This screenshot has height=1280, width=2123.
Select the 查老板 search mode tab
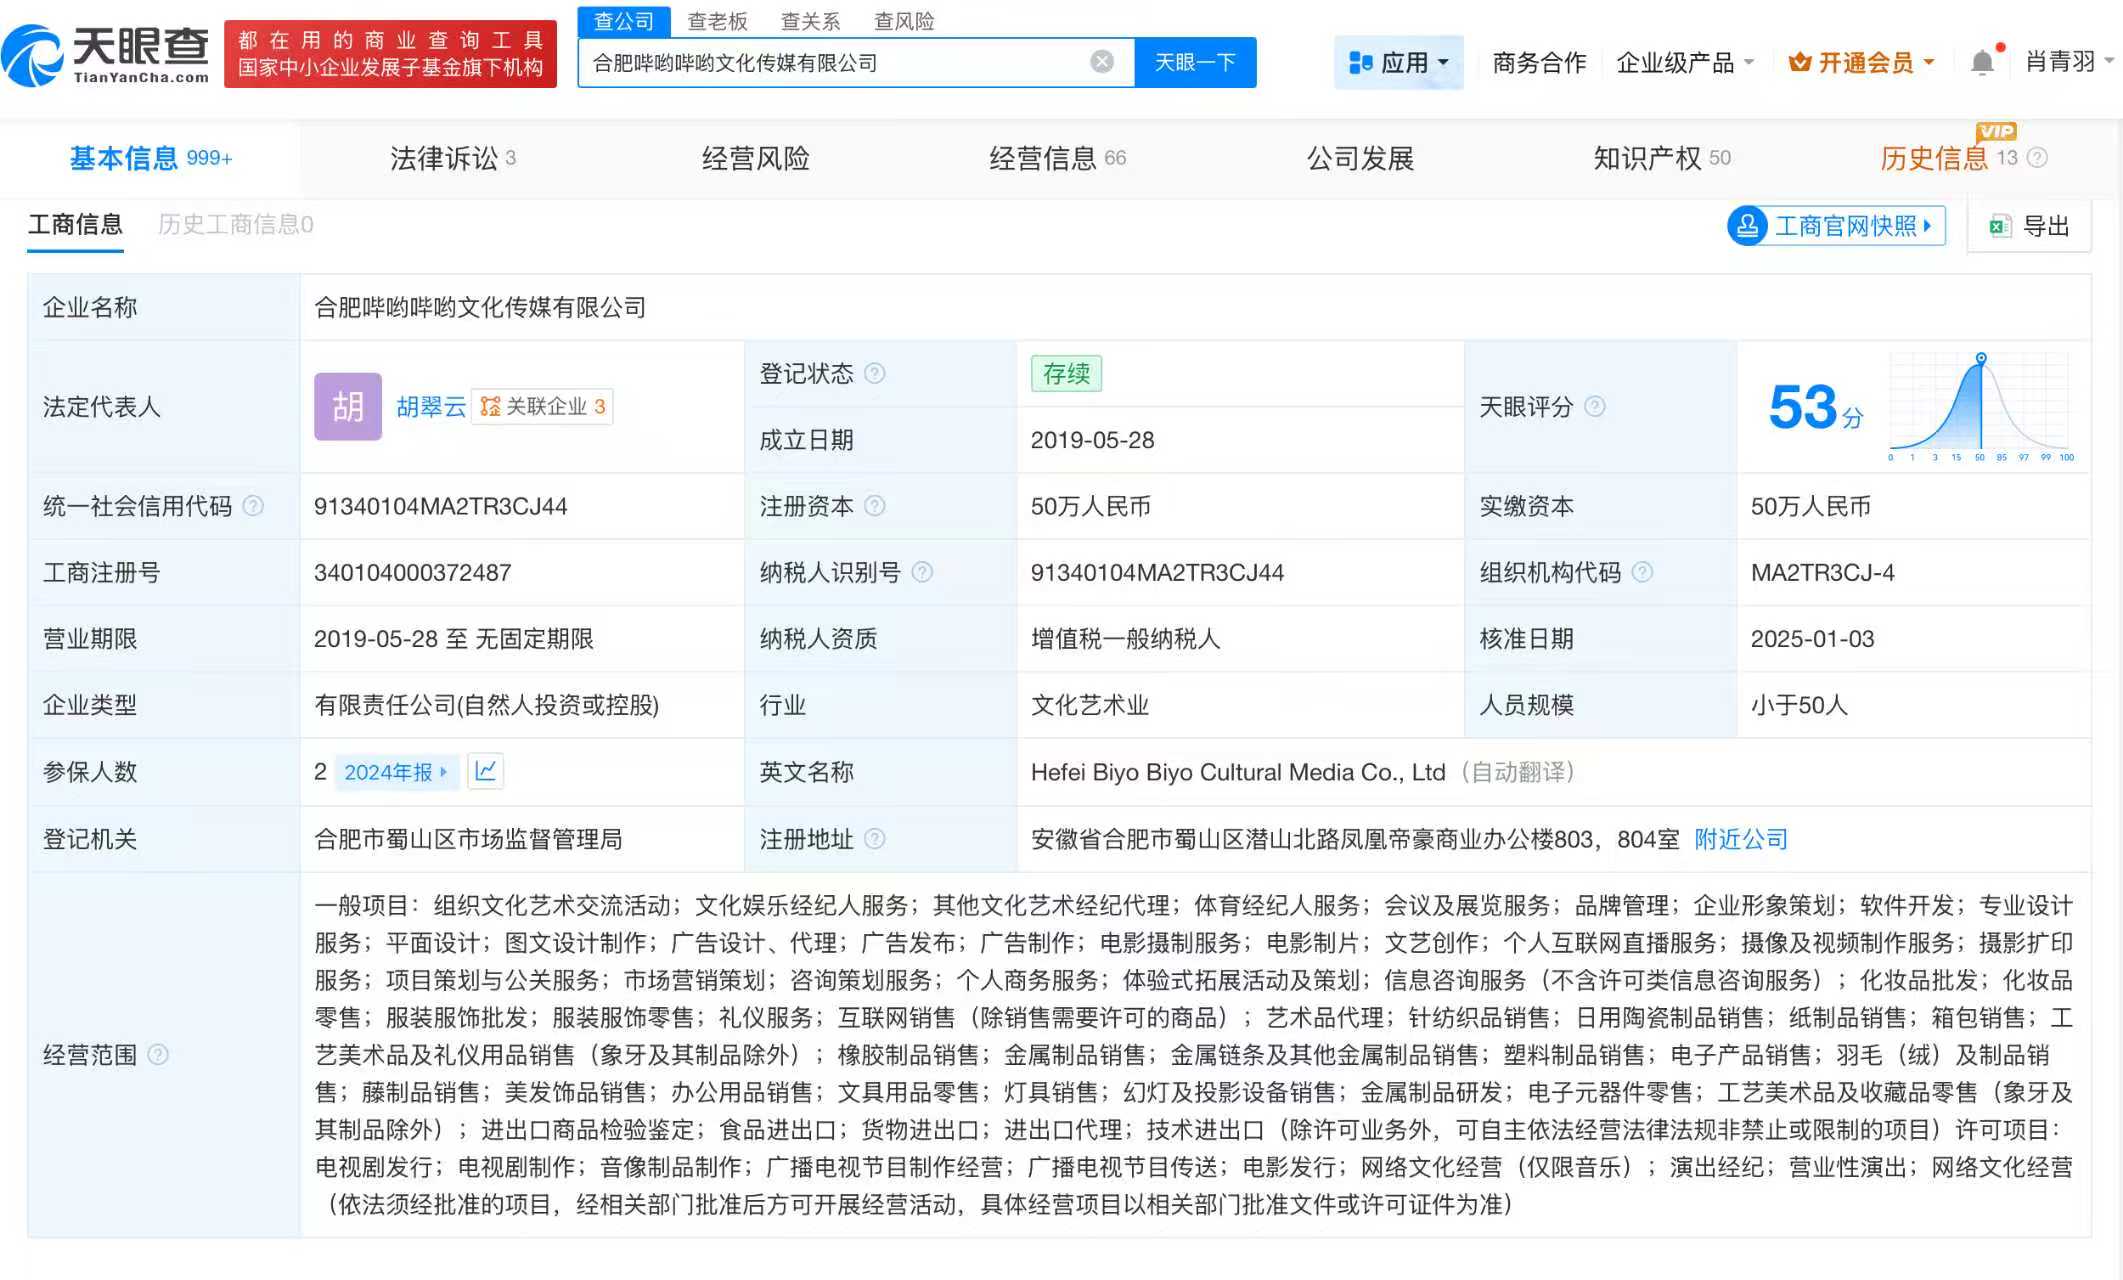click(717, 21)
